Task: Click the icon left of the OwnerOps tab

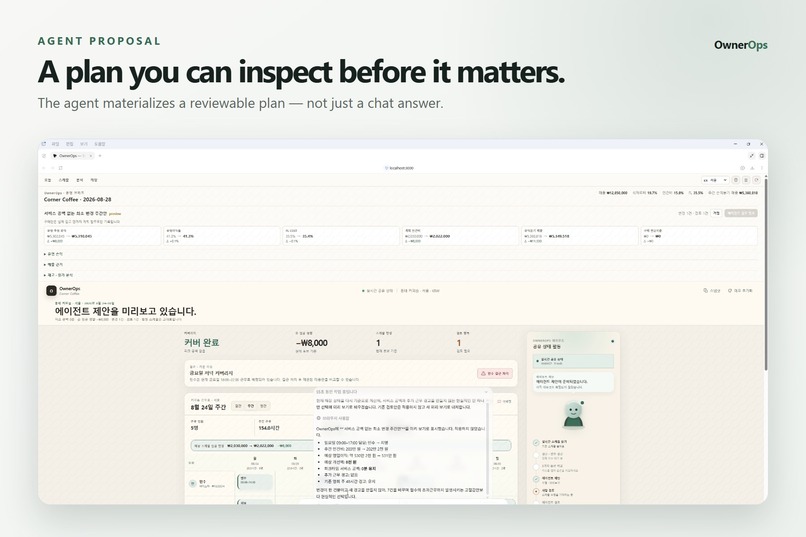Action: tap(44, 156)
